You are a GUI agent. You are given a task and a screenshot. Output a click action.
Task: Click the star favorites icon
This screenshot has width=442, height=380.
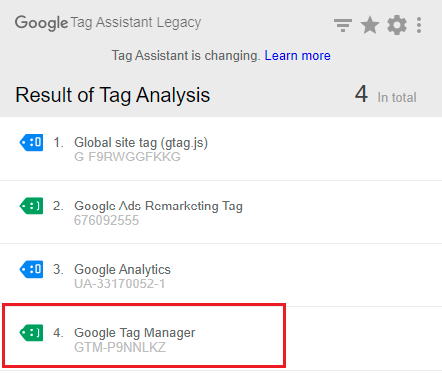370,25
